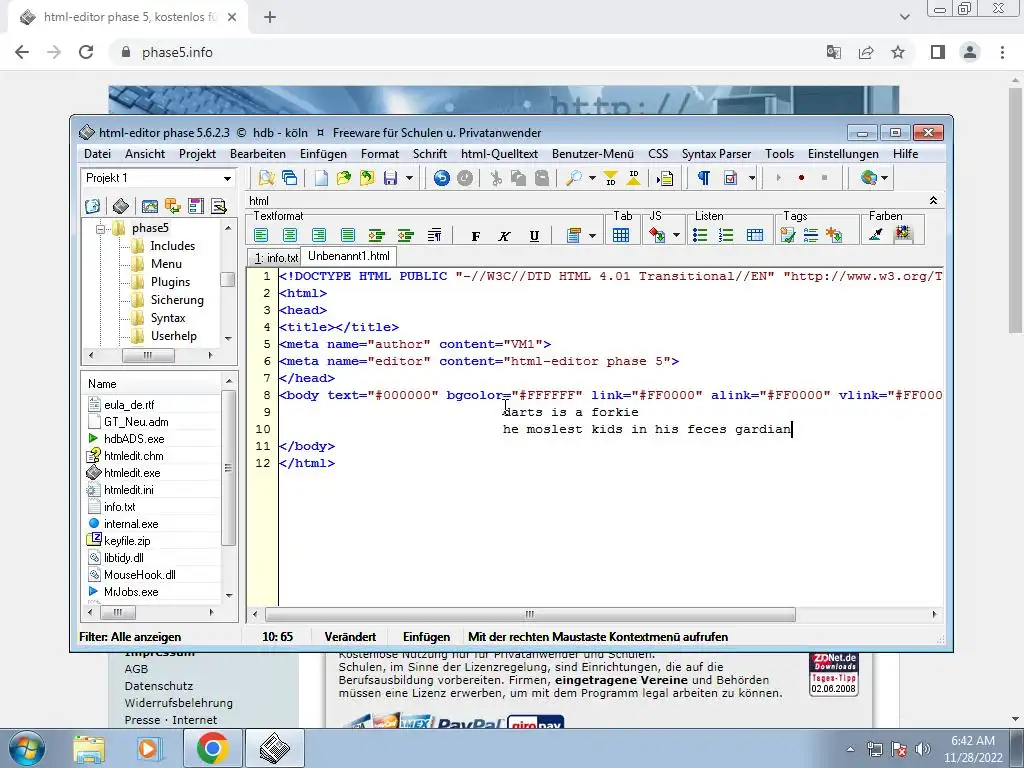This screenshot has height=768, width=1024.
Task: Click the Widerrufsbelehrung link on the webpage
Action: point(179,703)
